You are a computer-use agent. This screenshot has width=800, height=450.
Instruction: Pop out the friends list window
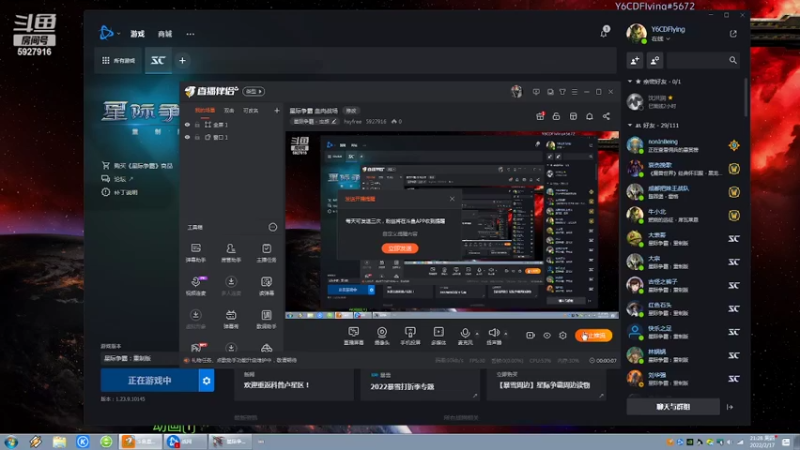click(x=733, y=34)
